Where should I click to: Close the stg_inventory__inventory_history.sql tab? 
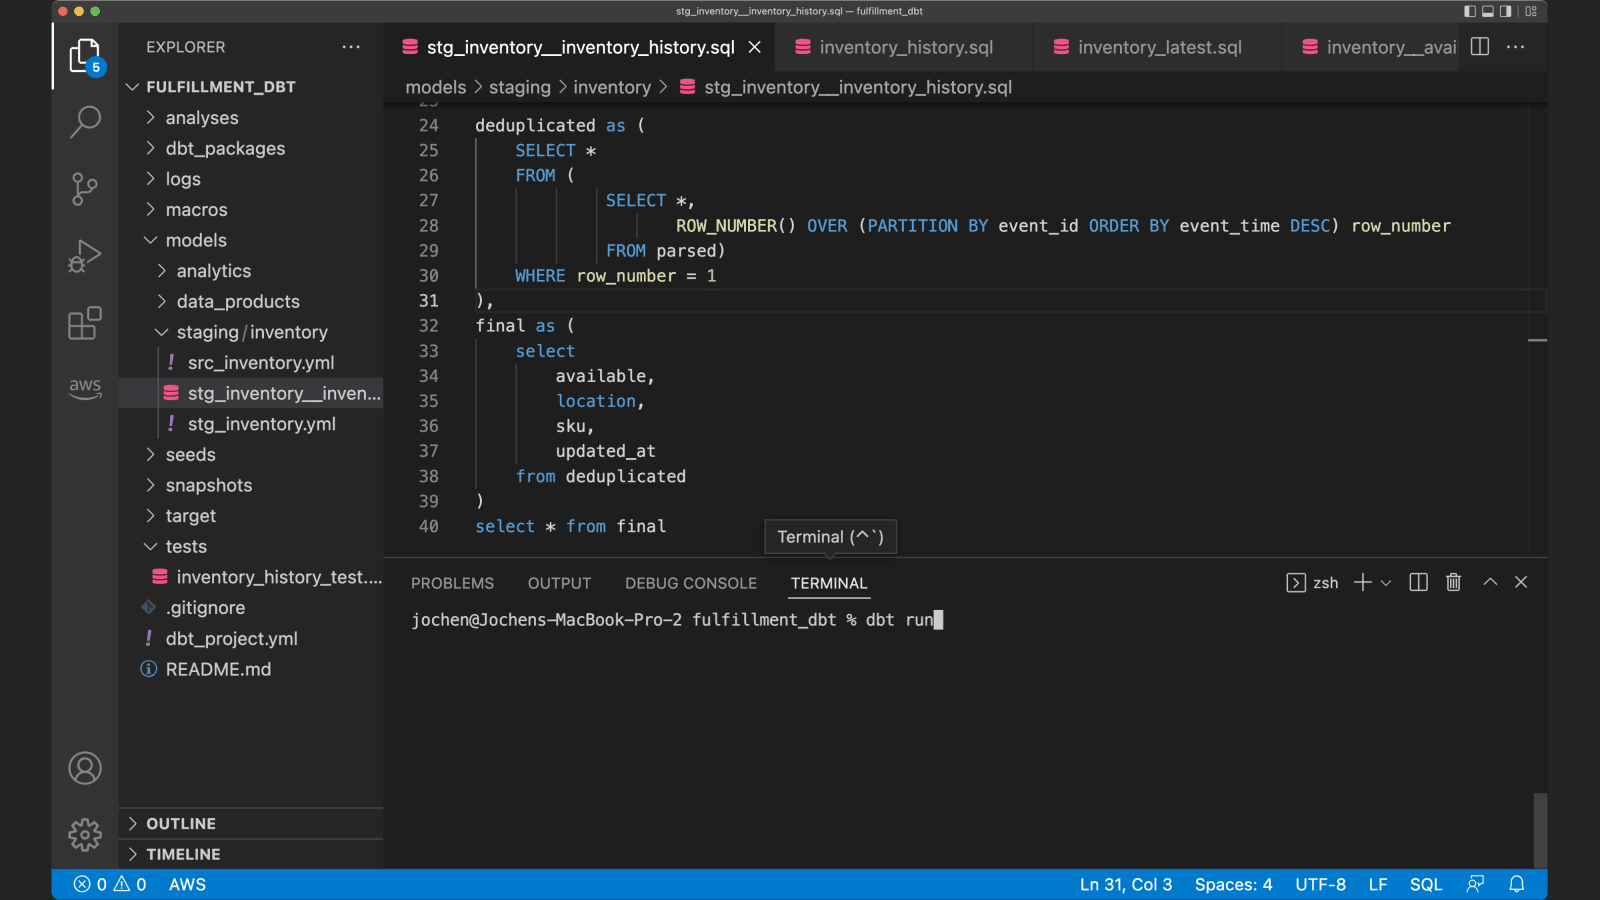pos(755,47)
